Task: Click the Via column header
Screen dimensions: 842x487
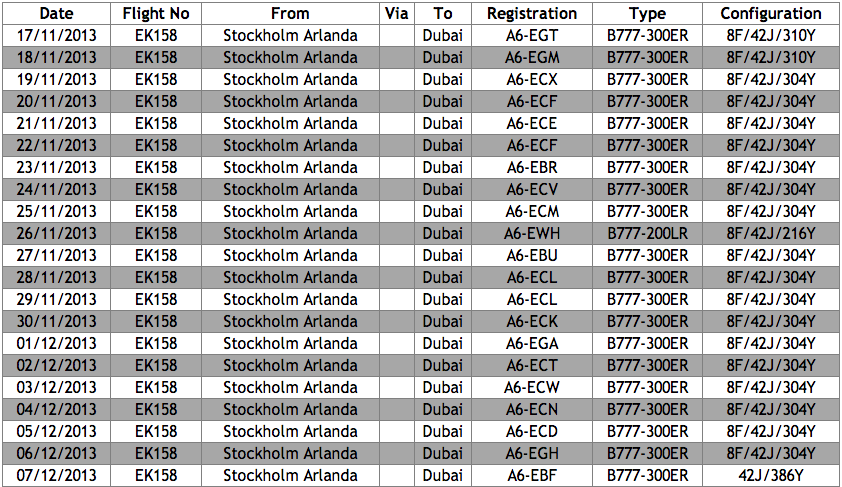Action: click(x=395, y=14)
